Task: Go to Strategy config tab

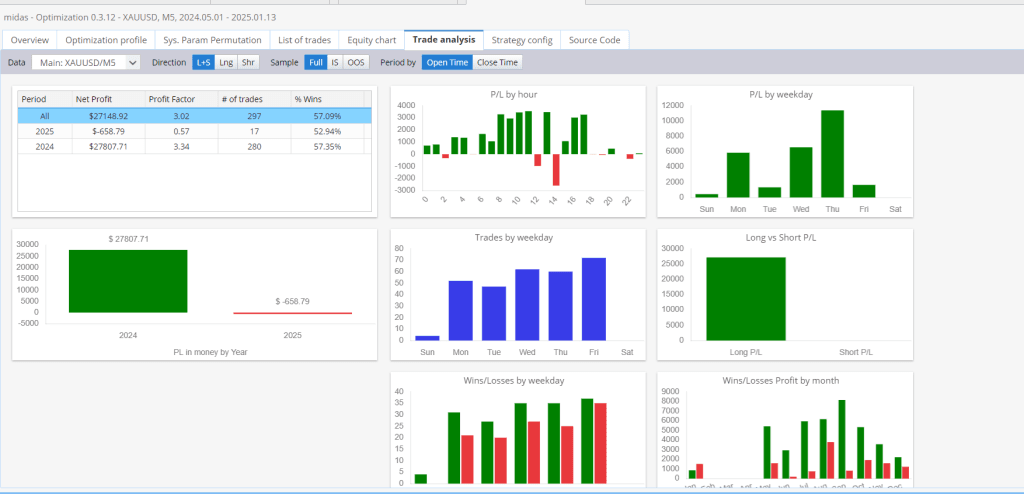Action: point(522,40)
